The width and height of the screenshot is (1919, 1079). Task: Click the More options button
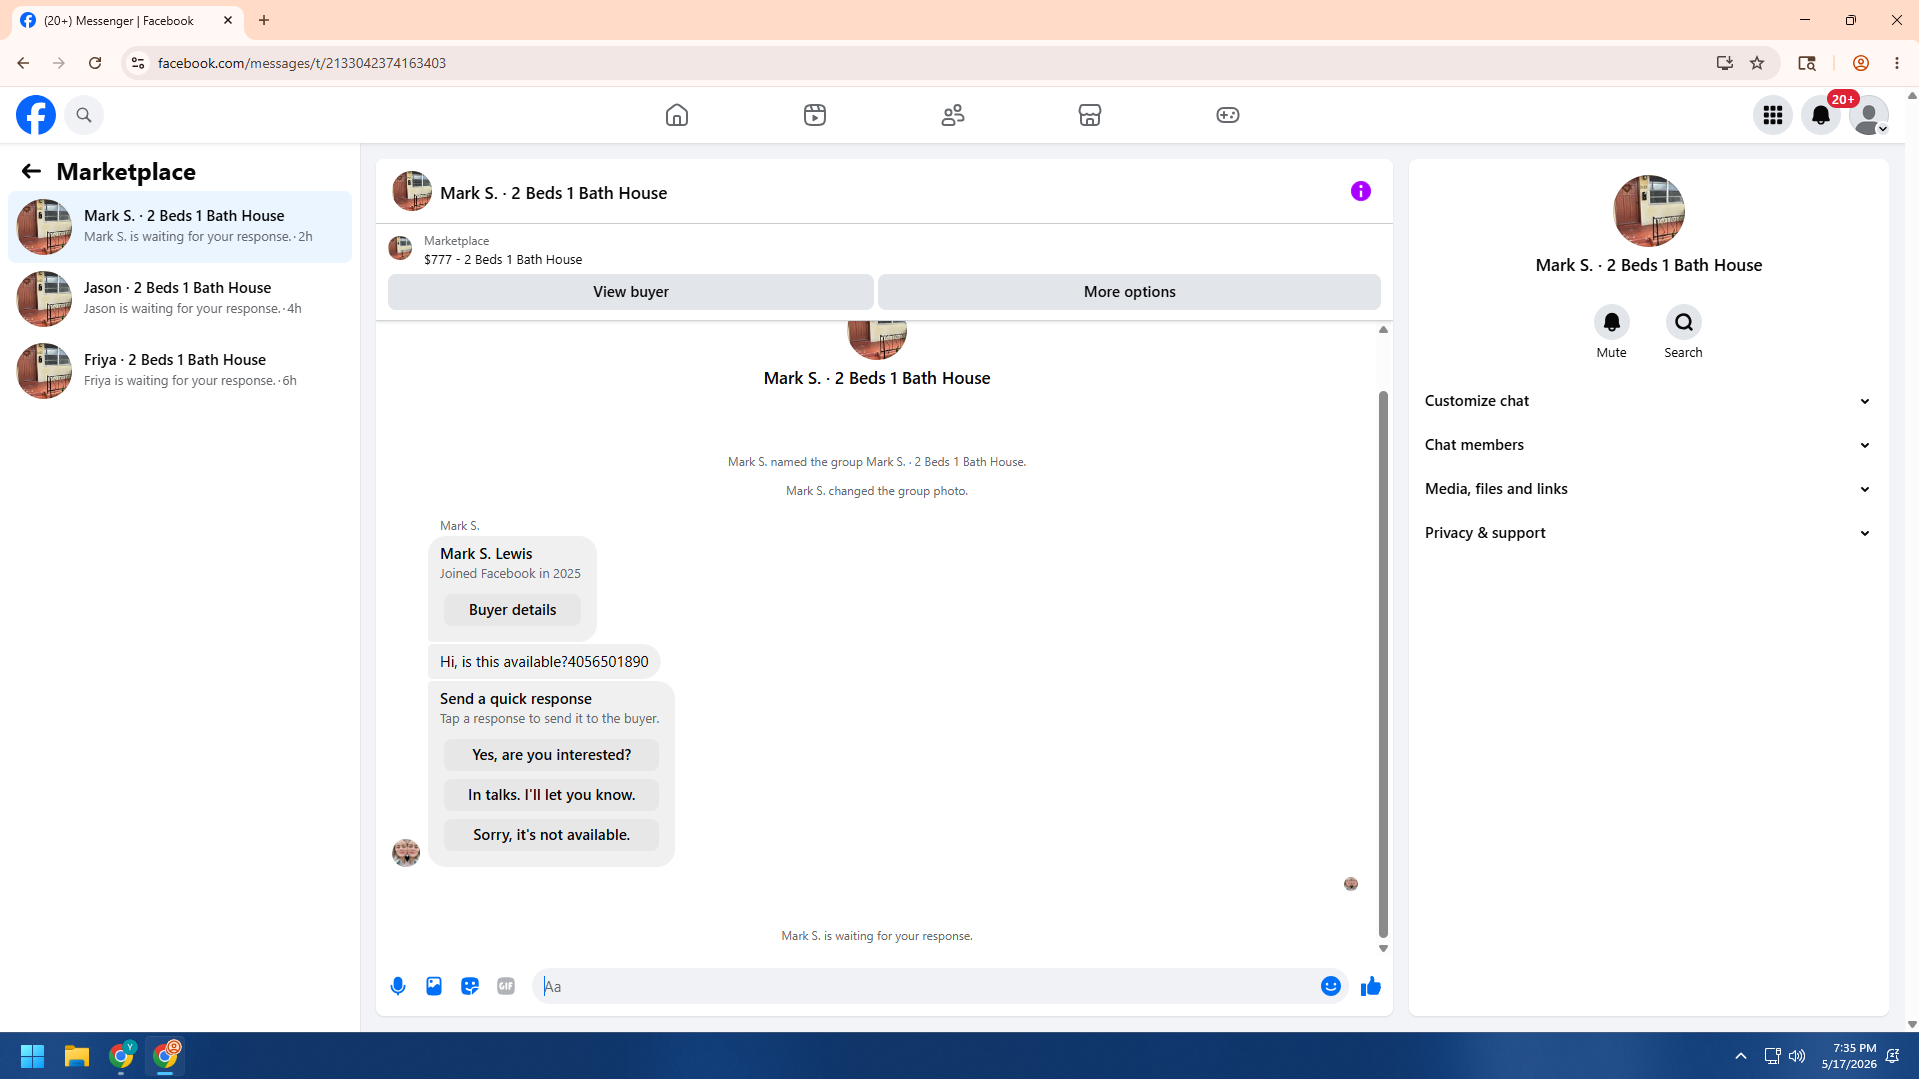tap(1130, 292)
